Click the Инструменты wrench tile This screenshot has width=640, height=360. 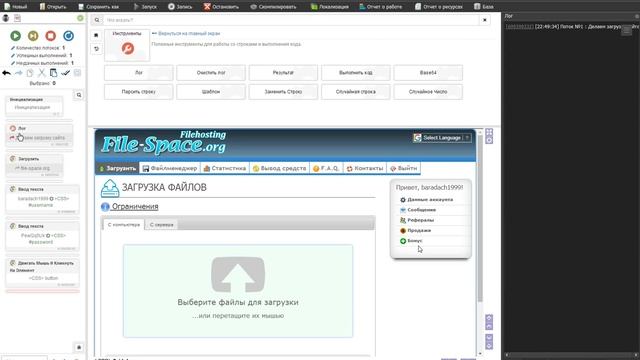click(x=127, y=45)
